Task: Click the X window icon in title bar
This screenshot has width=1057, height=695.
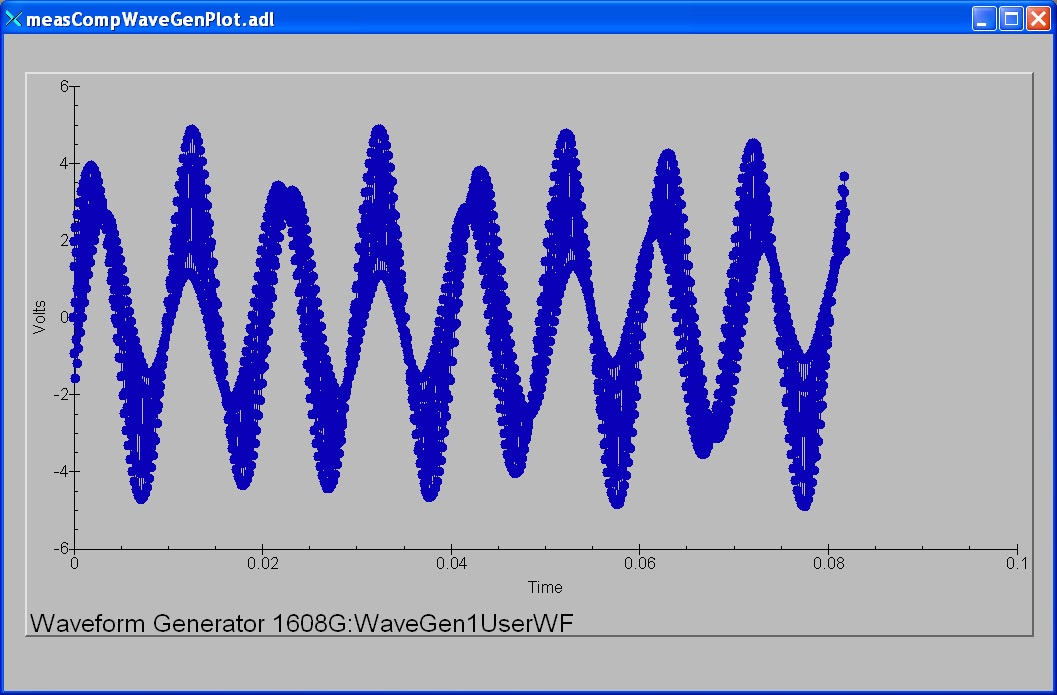Action: [13, 19]
